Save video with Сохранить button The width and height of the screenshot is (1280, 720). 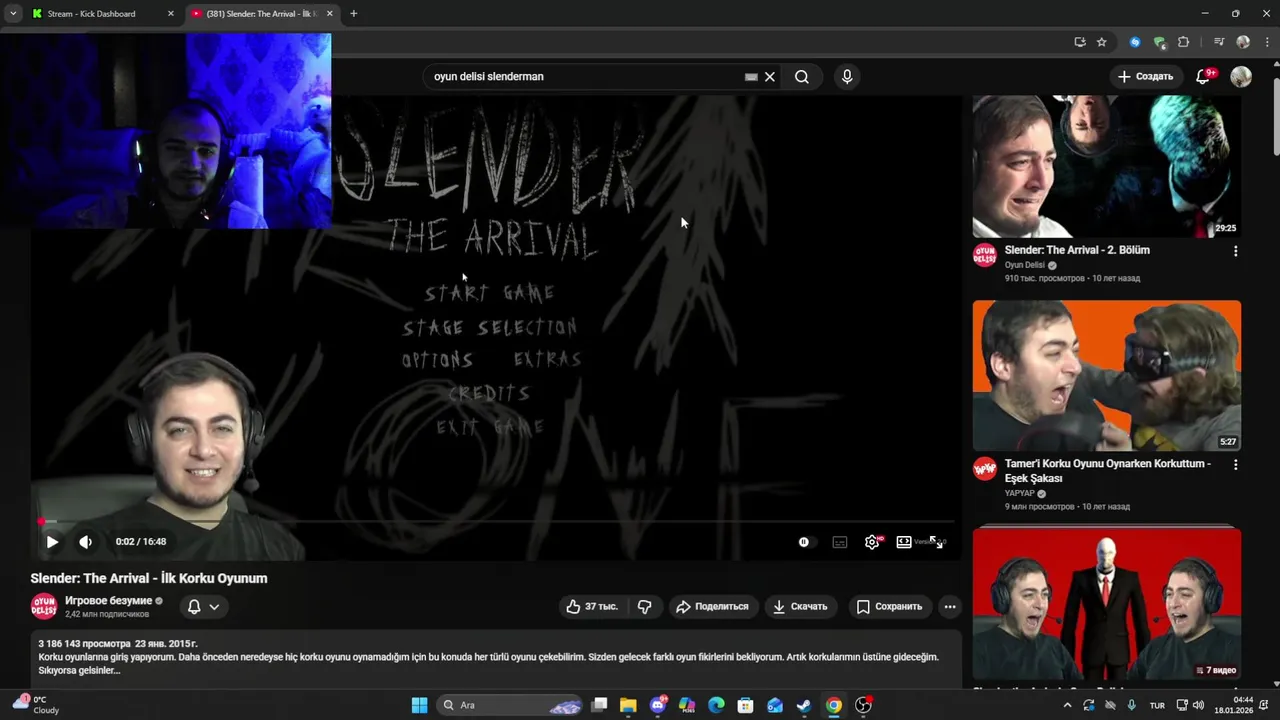889,607
